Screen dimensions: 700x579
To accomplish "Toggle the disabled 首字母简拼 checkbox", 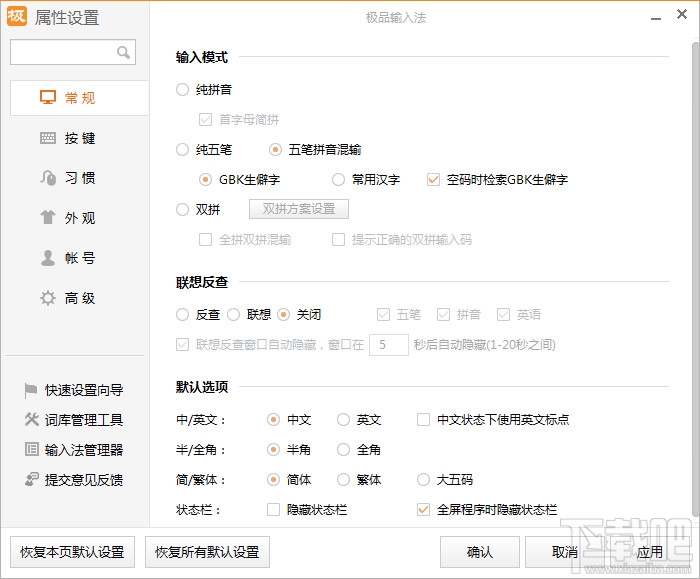I will [x=205, y=120].
